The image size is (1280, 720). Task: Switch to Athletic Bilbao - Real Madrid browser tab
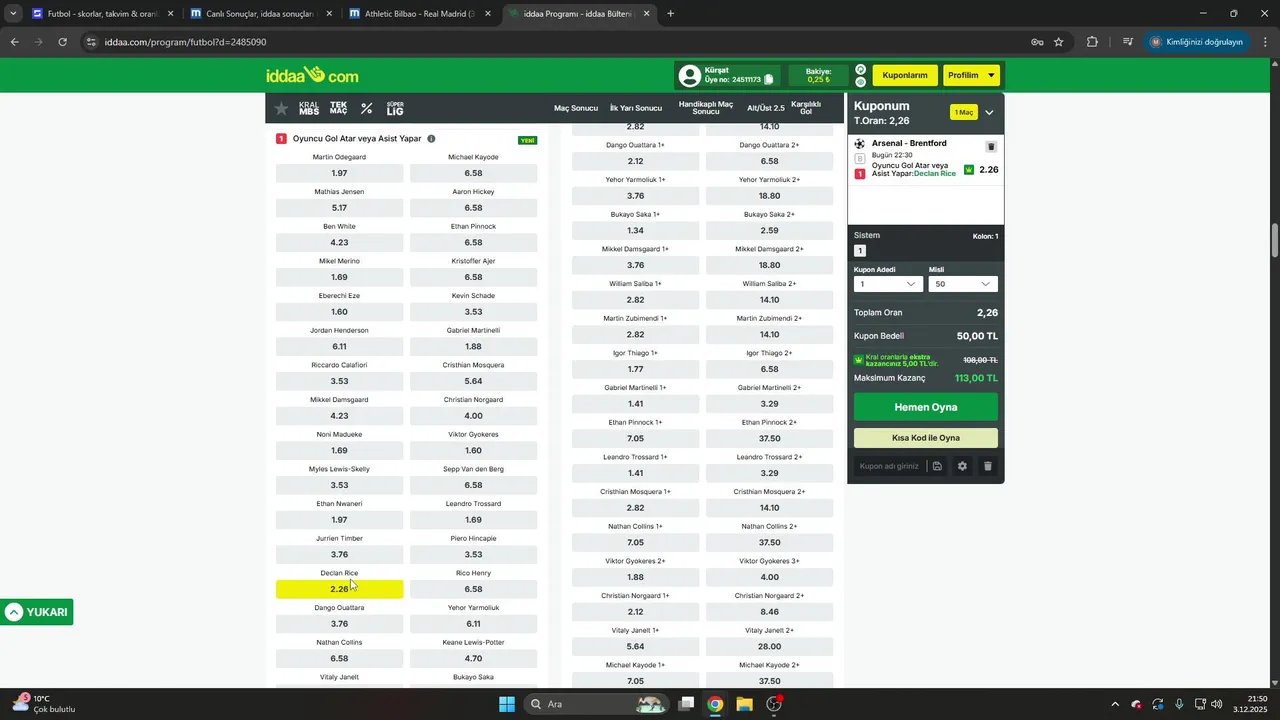[419, 14]
